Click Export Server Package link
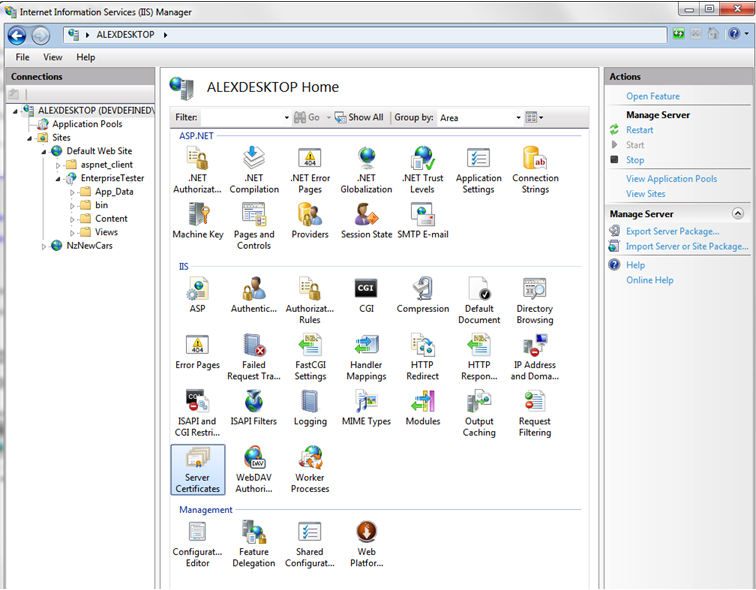 point(672,231)
